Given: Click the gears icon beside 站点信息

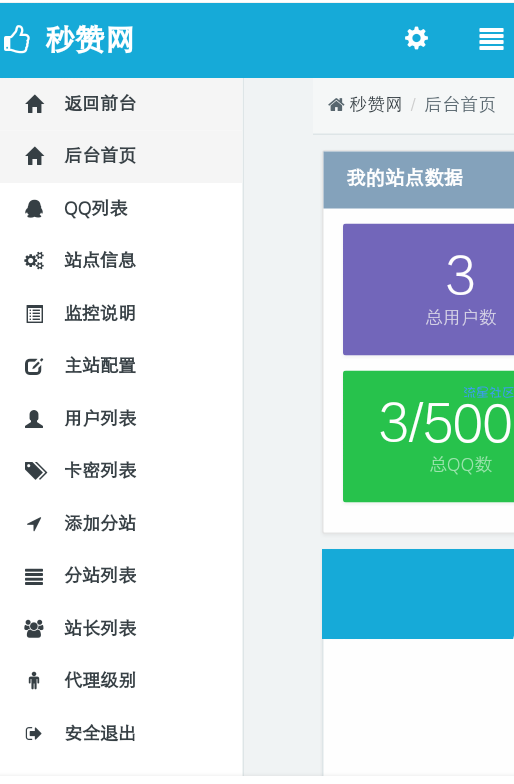Looking at the screenshot, I should tap(34, 260).
